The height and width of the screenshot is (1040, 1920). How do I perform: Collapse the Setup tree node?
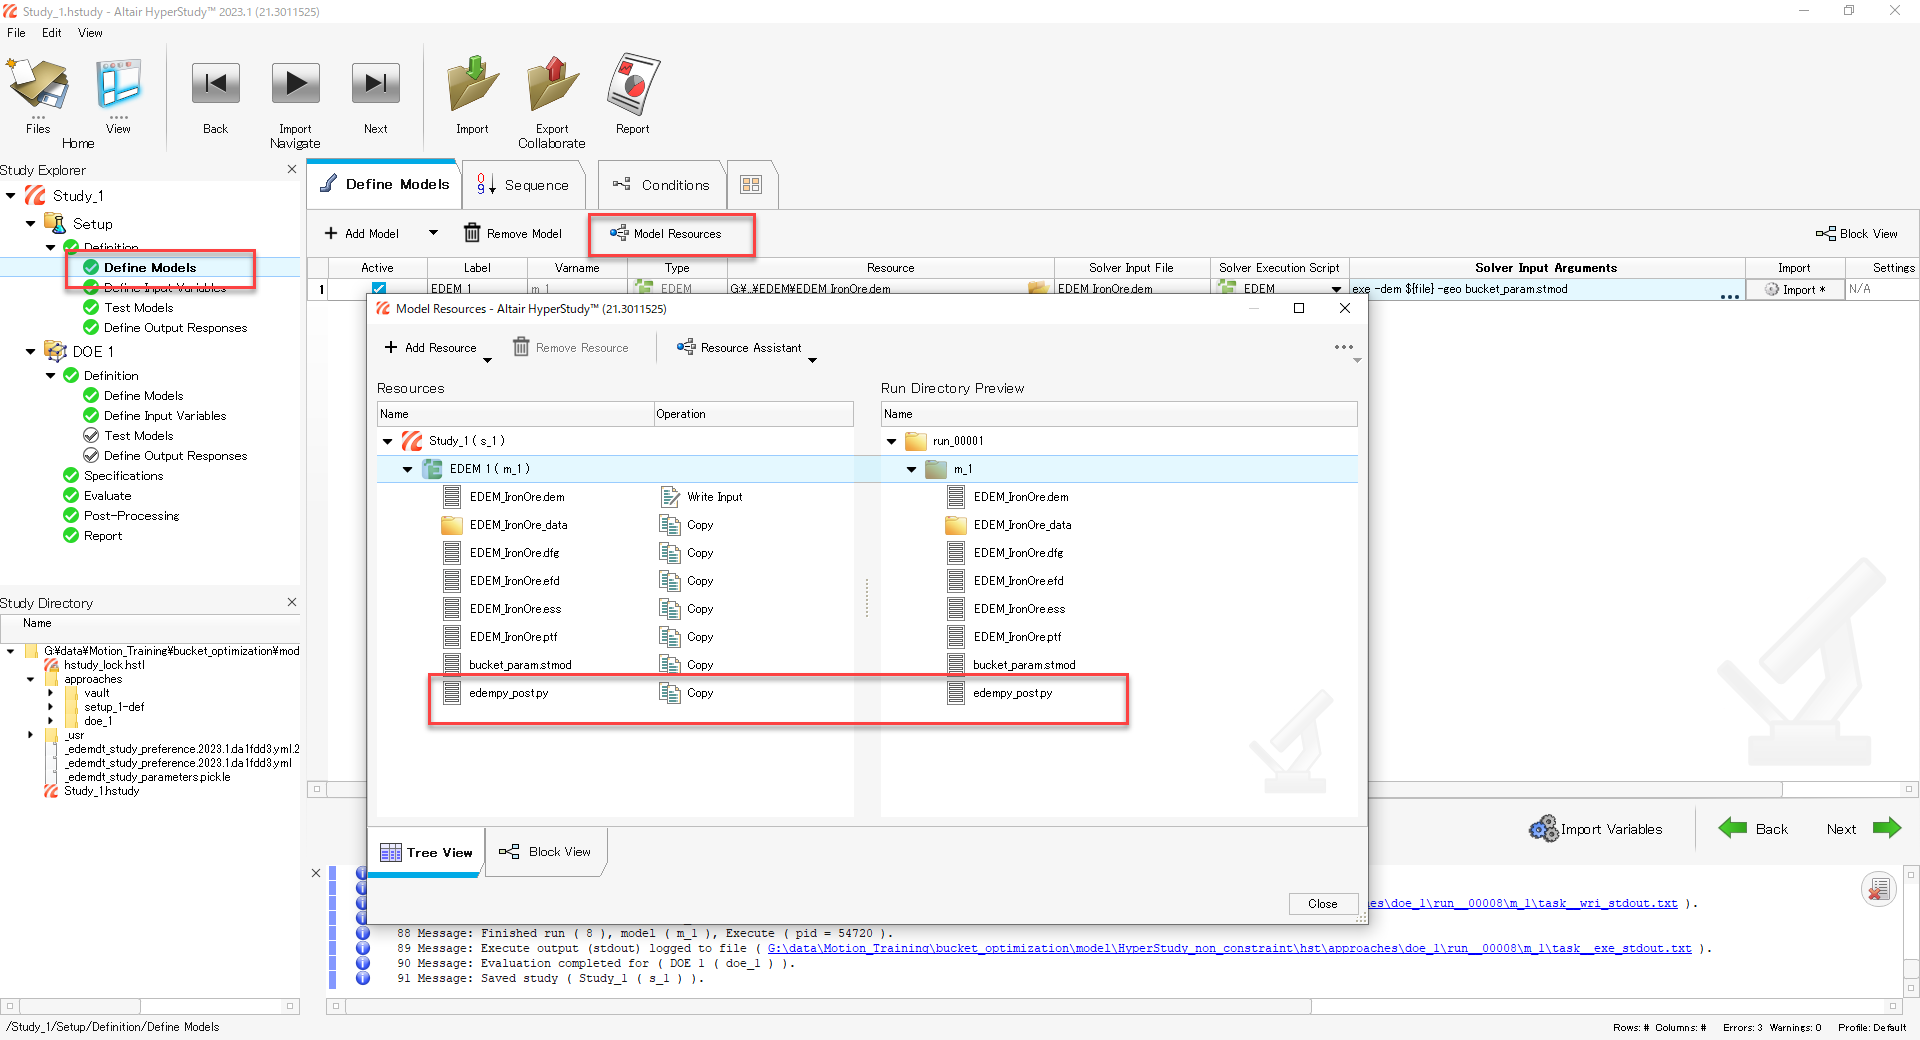(x=31, y=224)
